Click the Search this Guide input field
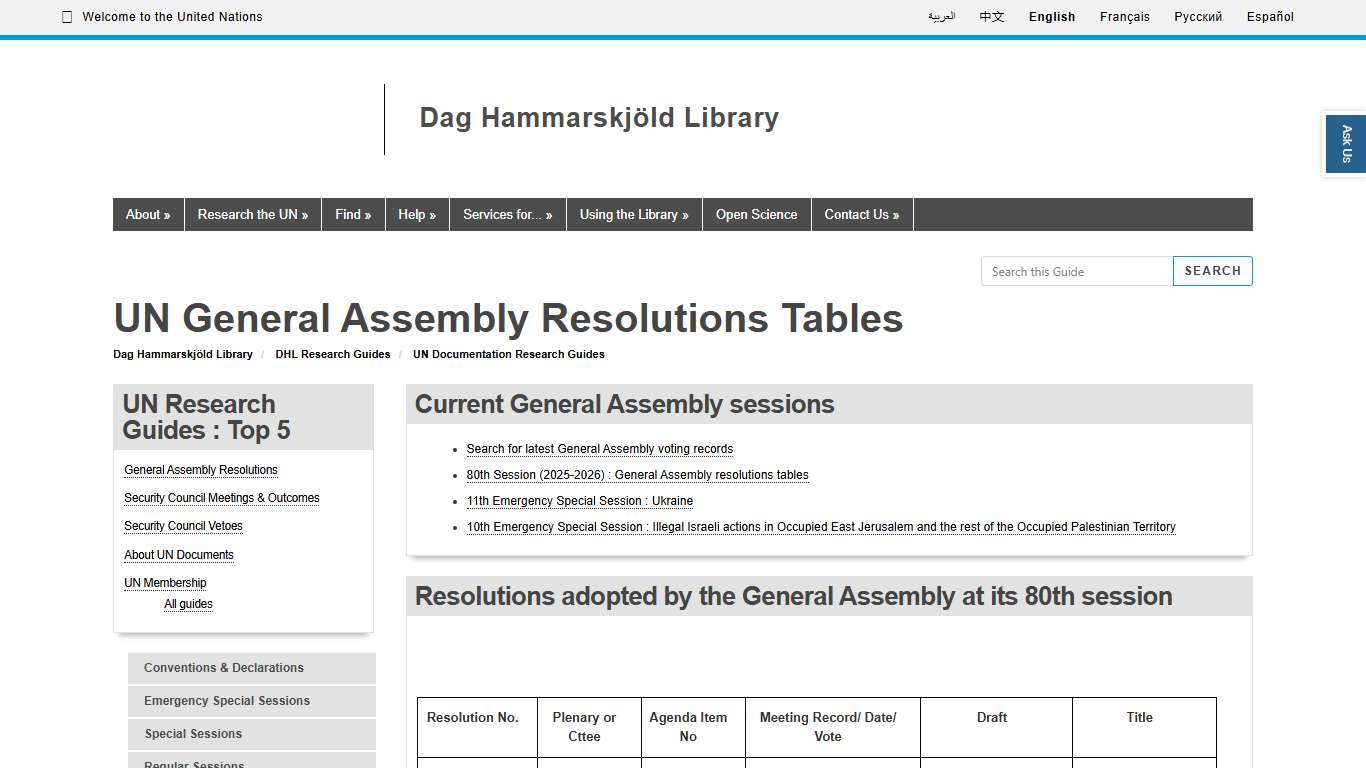Screen dimensions: 1366x768 [1076, 271]
